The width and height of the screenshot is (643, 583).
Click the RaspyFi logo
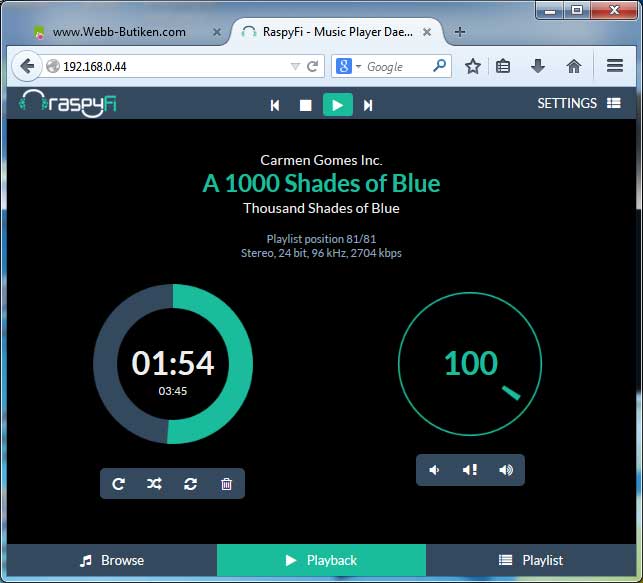pyautogui.click(x=68, y=103)
